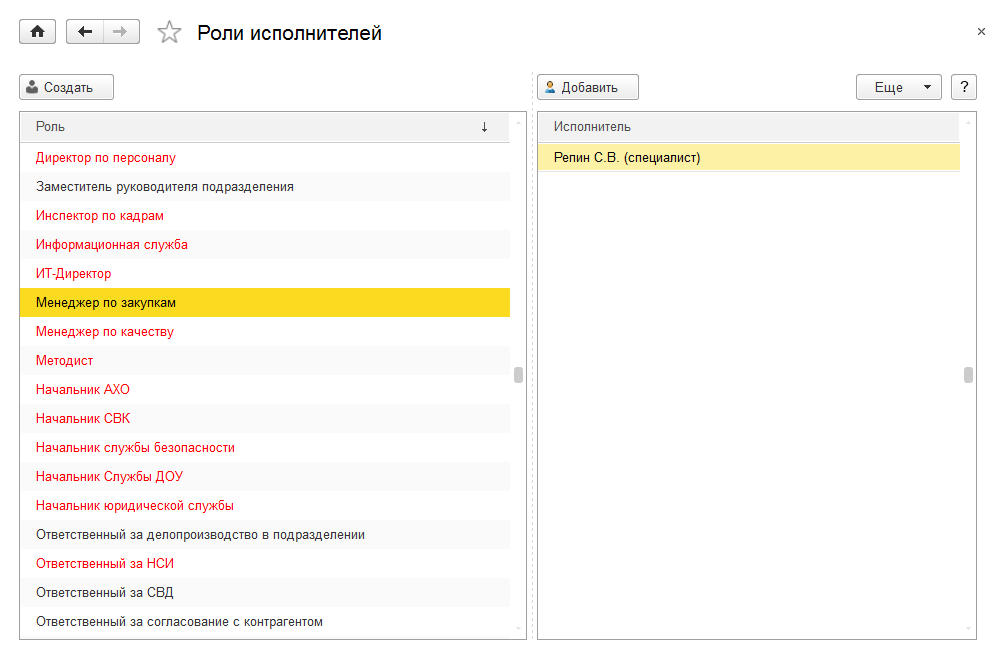Close the Роли исполнителей page

point(981,32)
